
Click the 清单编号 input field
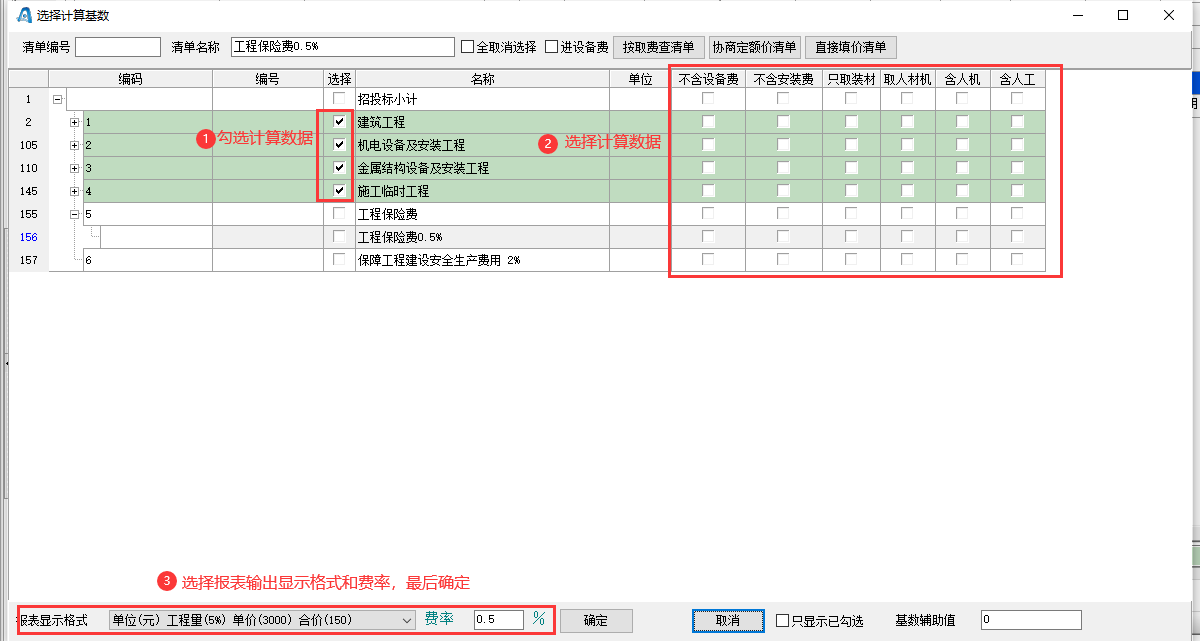118,47
